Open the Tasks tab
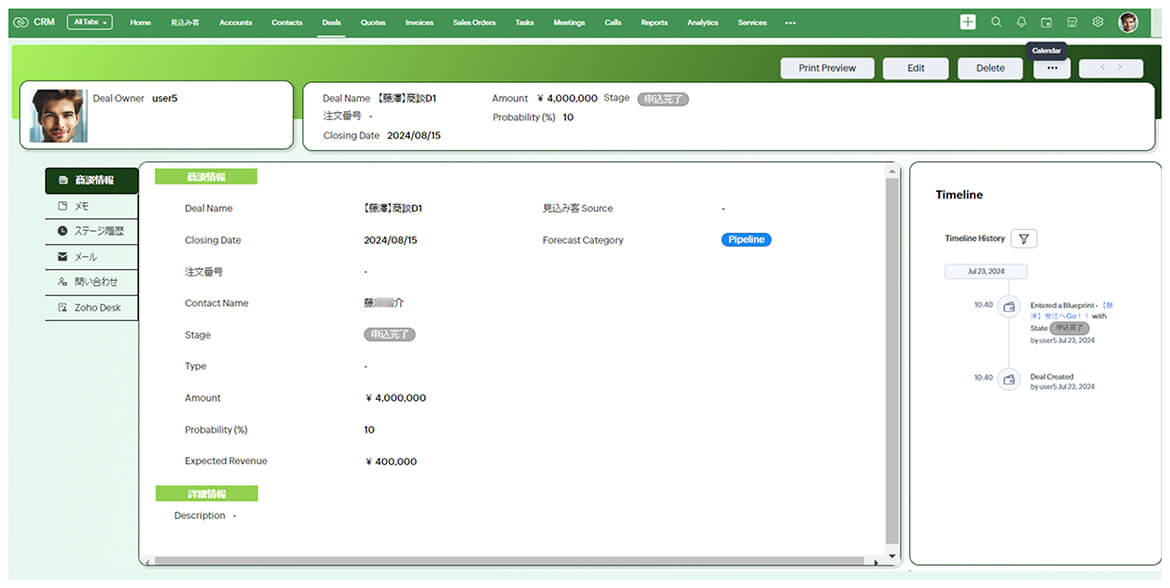The height and width of the screenshot is (588, 1170). (525, 22)
